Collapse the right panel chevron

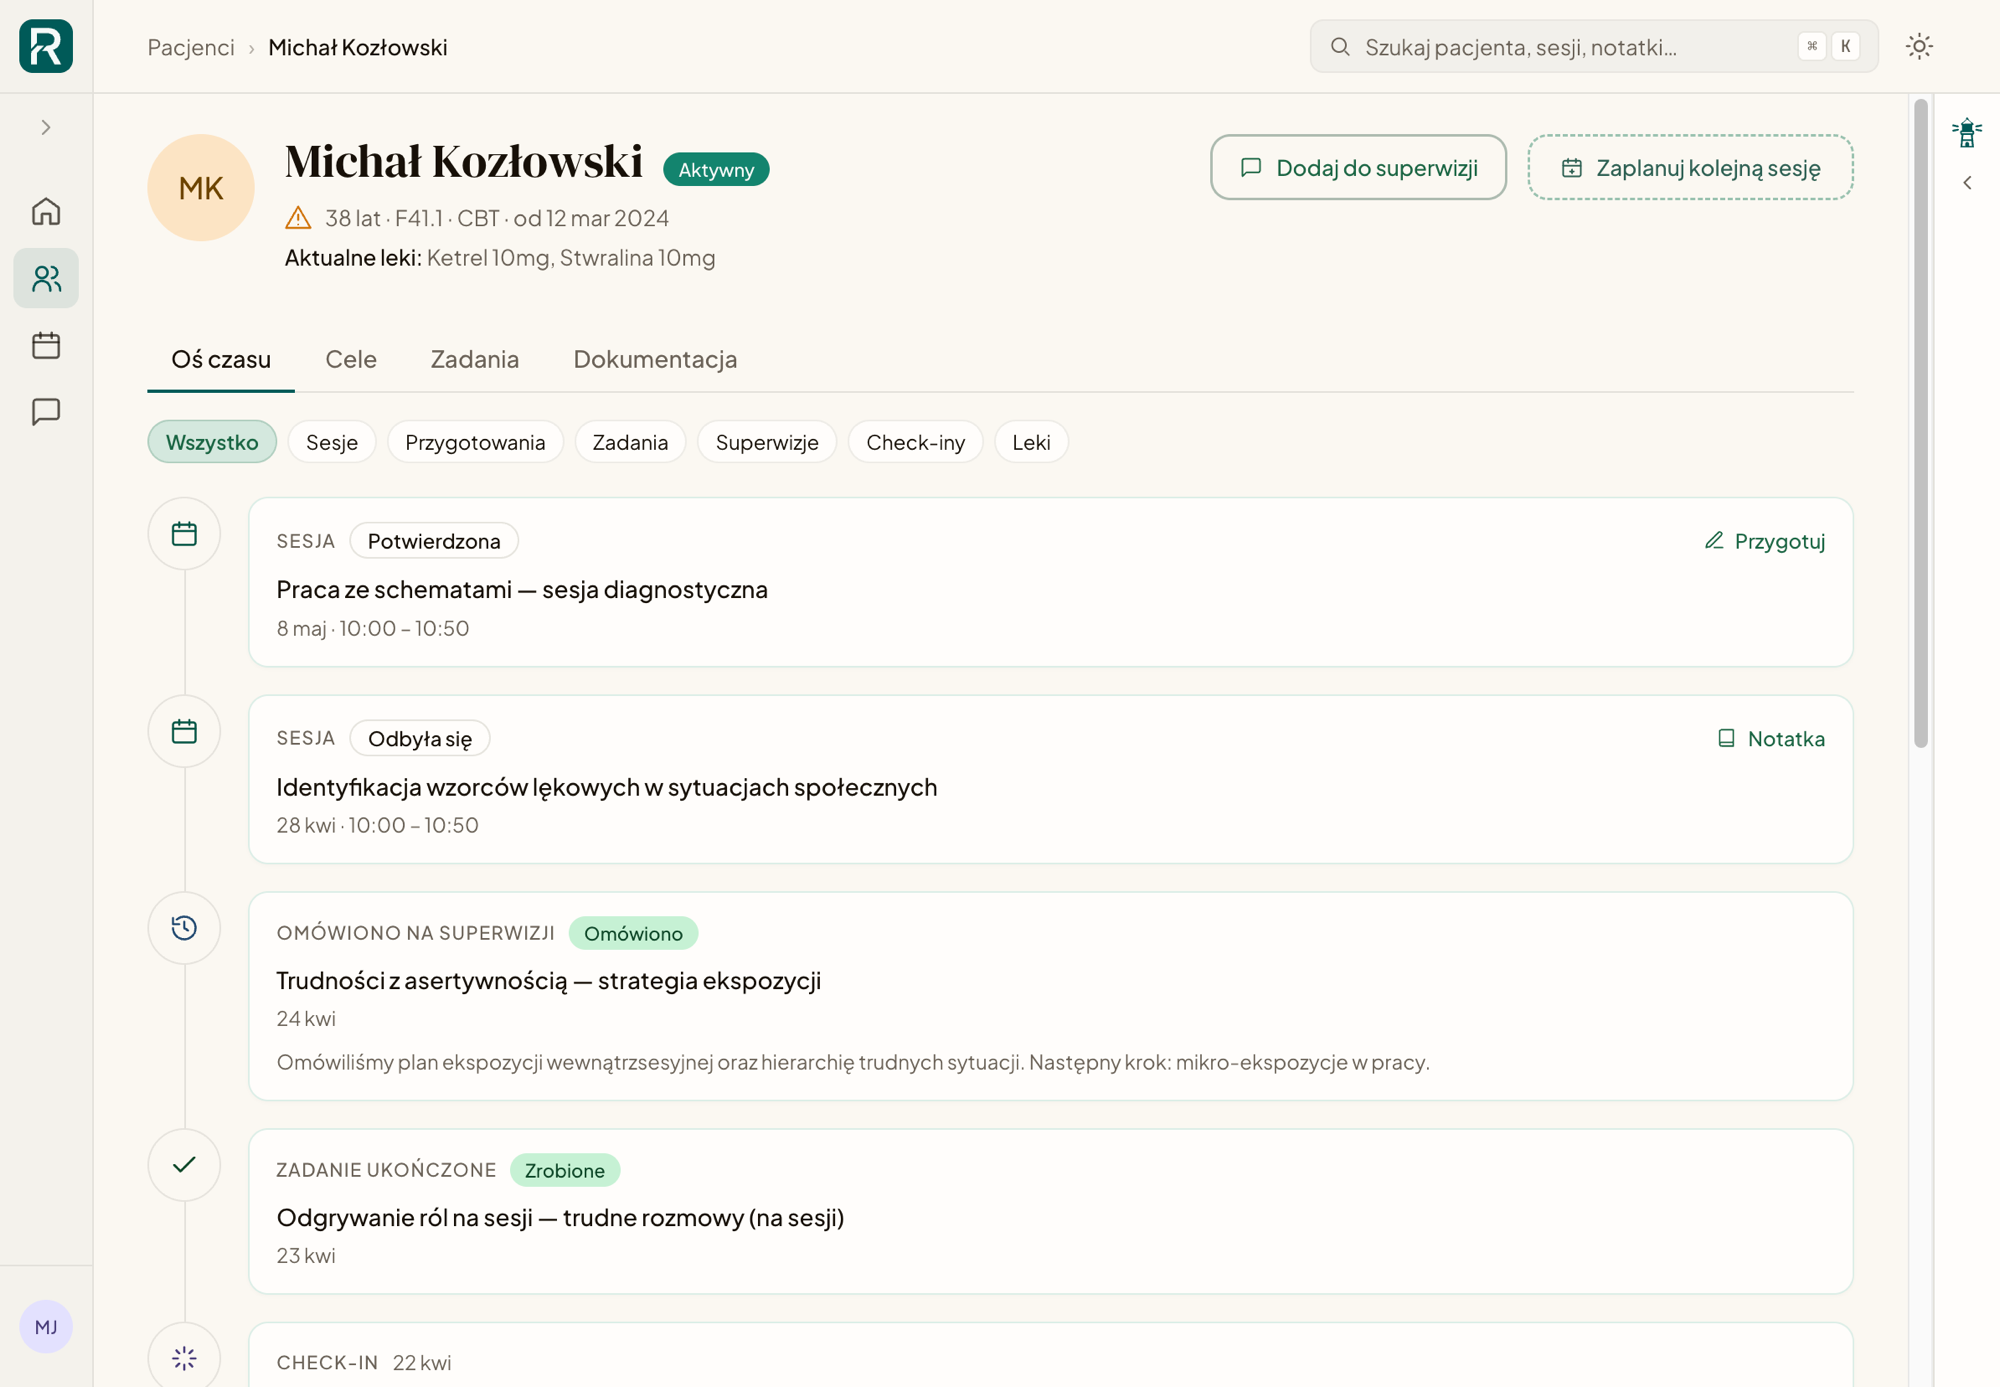click(x=1967, y=183)
